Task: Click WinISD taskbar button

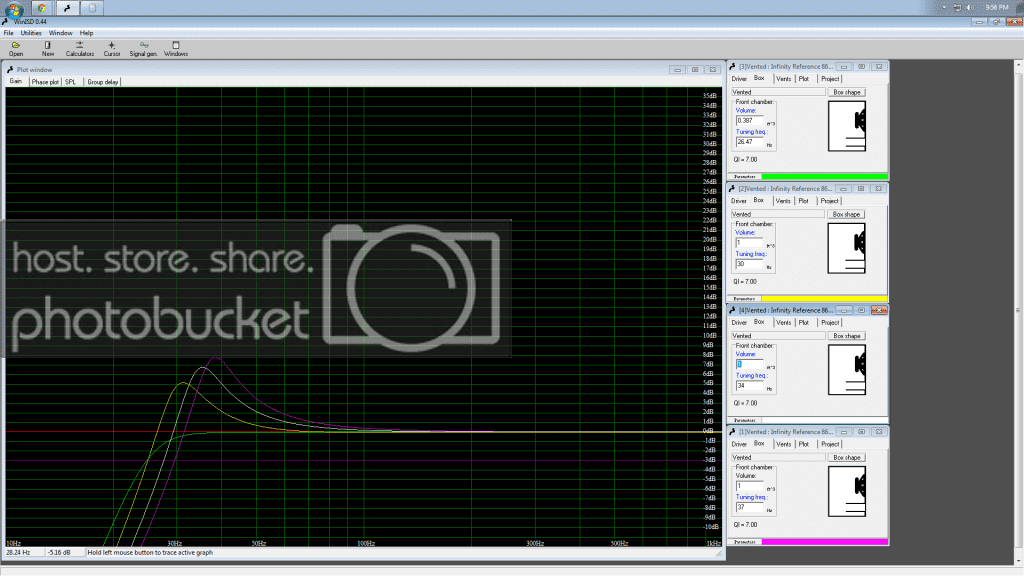Action: tap(67, 8)
